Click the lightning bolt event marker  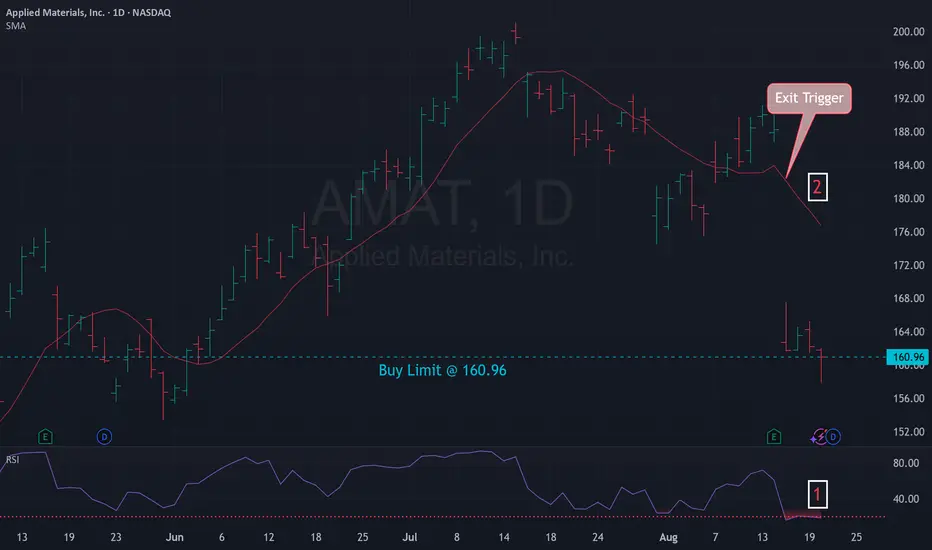(x=820, y=437)
